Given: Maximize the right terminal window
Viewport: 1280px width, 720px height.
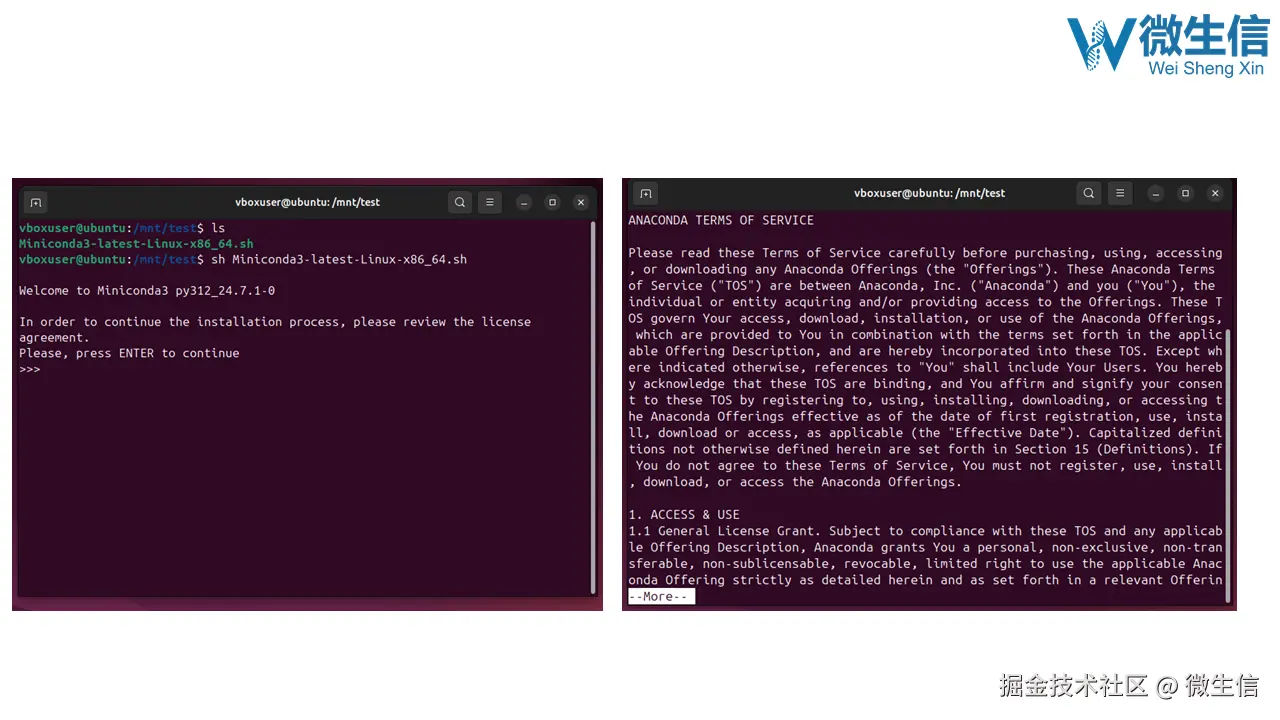Looking at the screenshot, I should (1186, 193).
